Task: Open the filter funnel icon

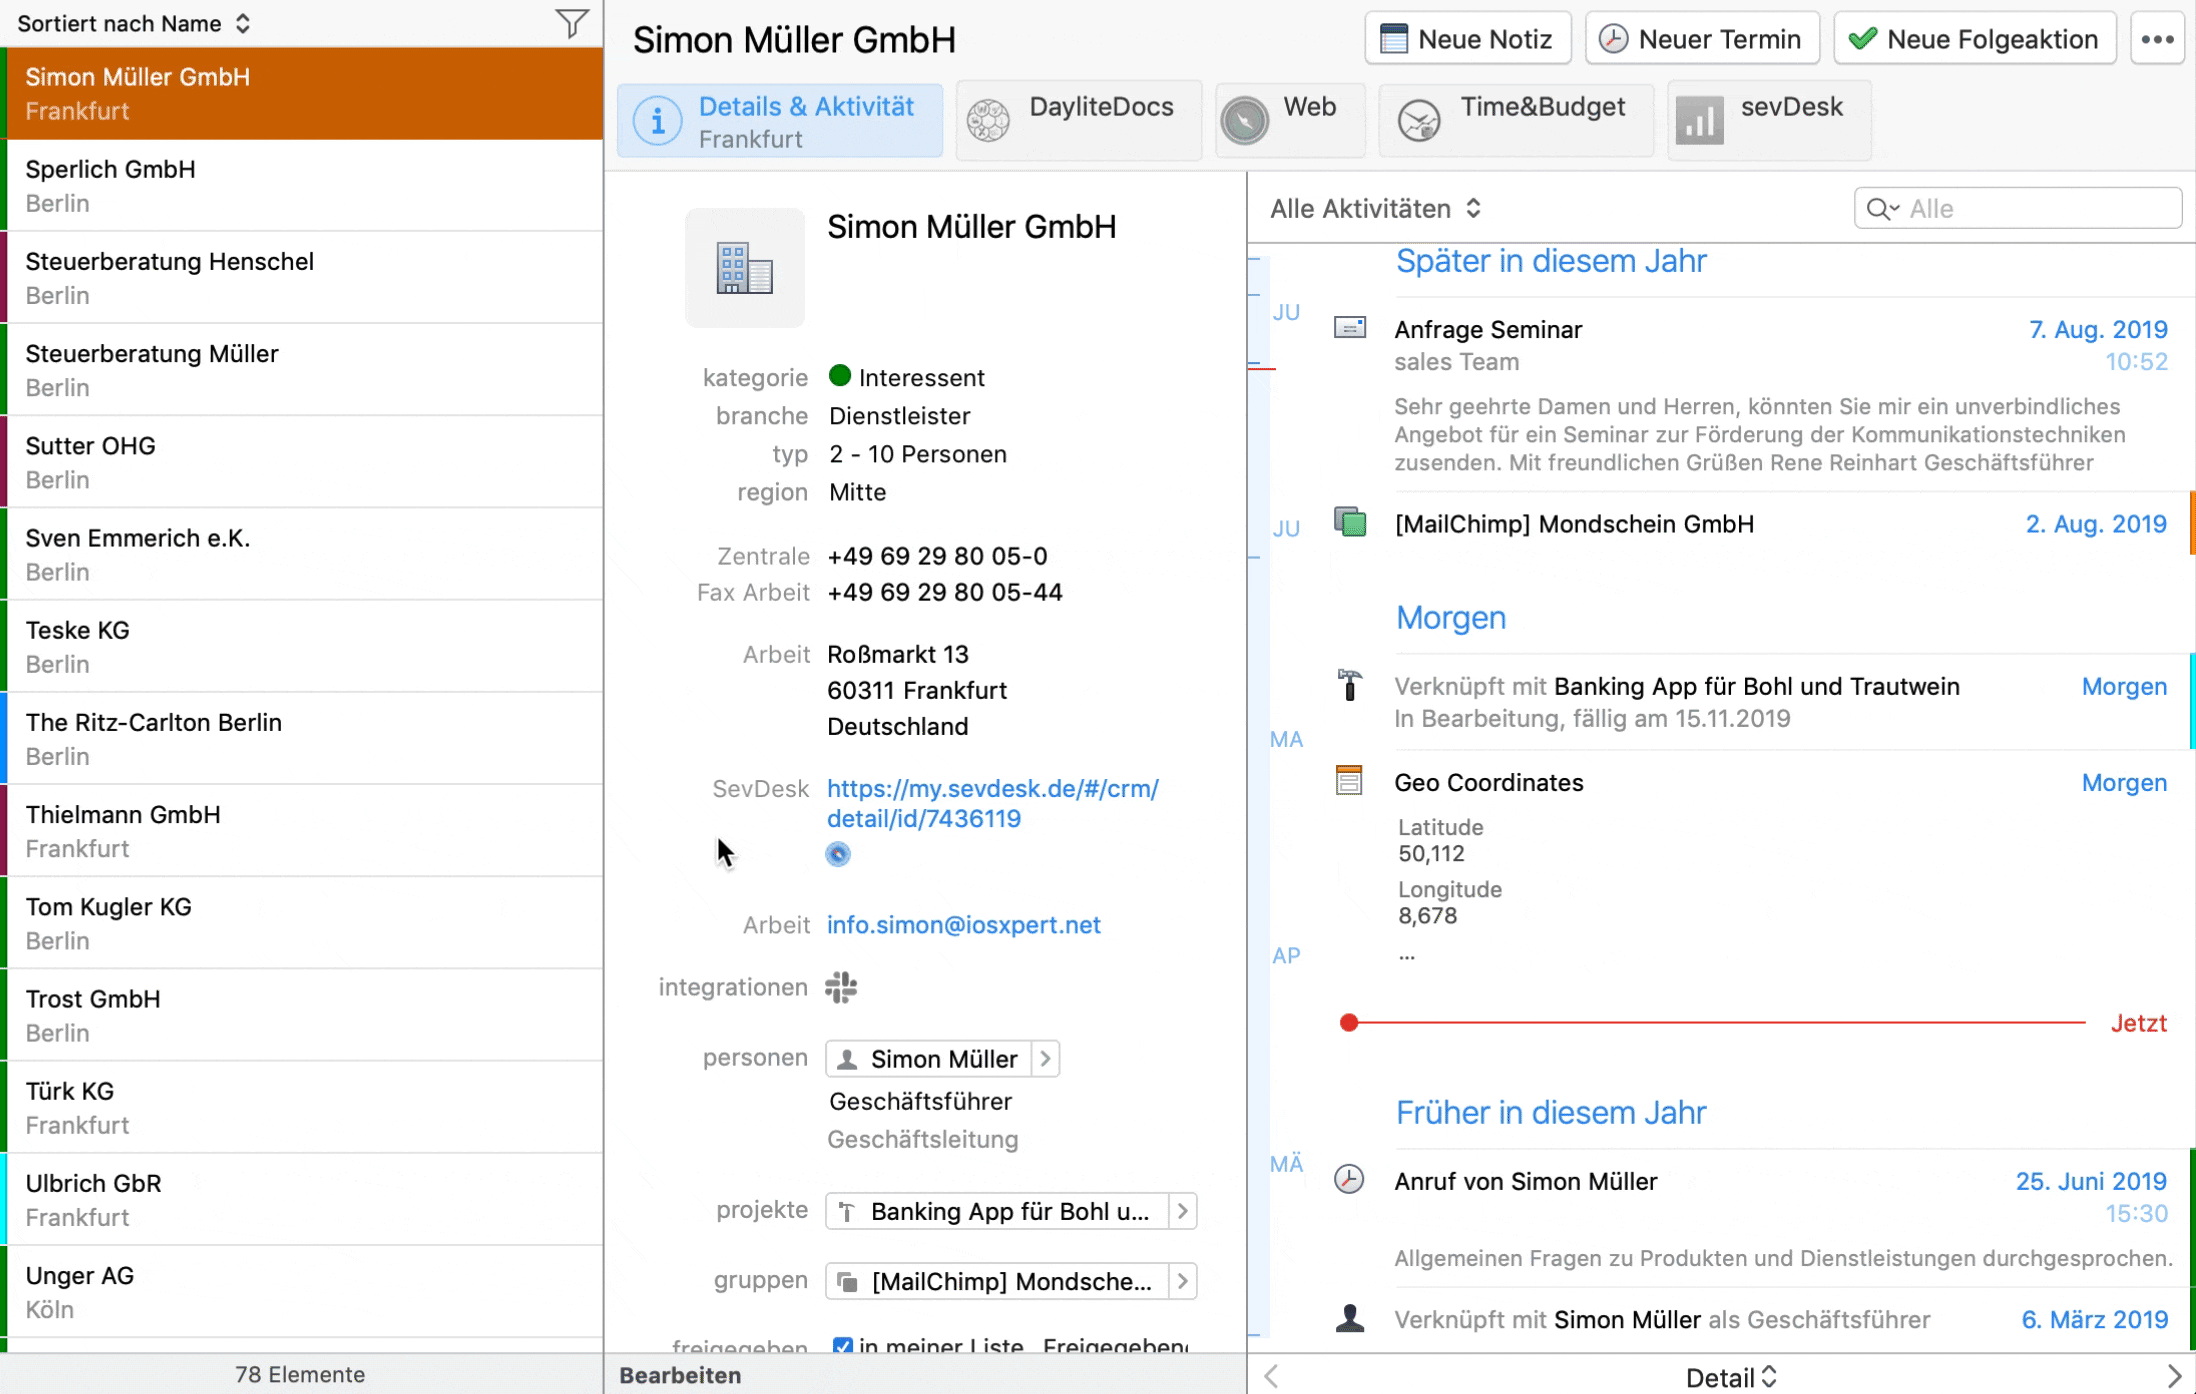Action: pos(571,23)
